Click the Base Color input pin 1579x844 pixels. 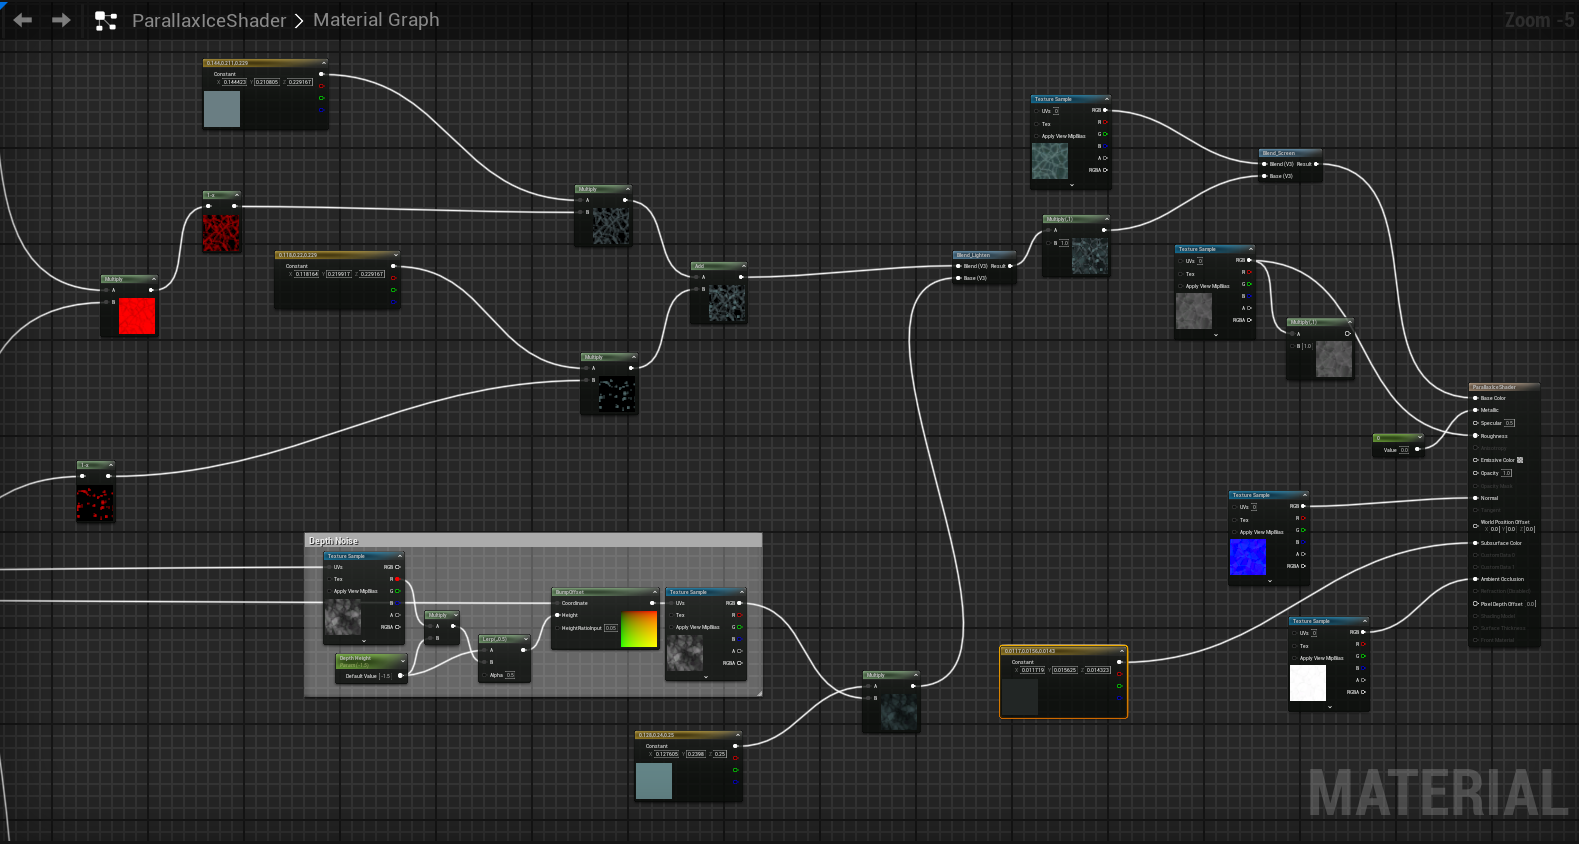tap(1476, 398)
